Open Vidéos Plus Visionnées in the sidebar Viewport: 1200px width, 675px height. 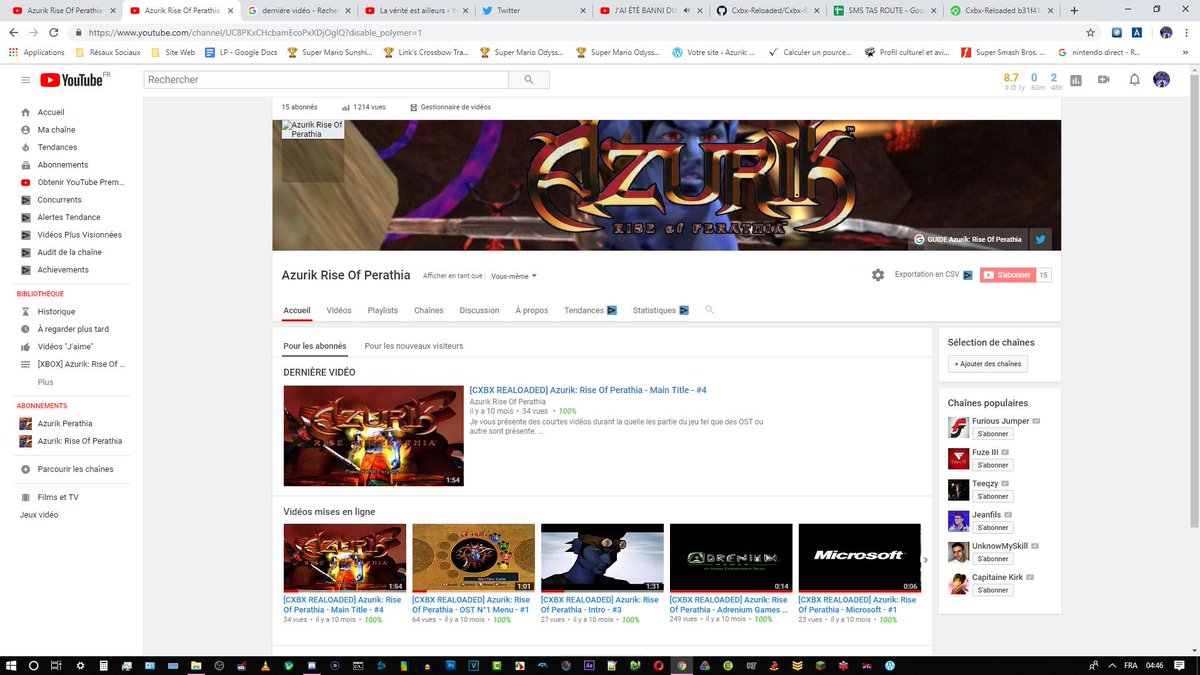point(79,235)
